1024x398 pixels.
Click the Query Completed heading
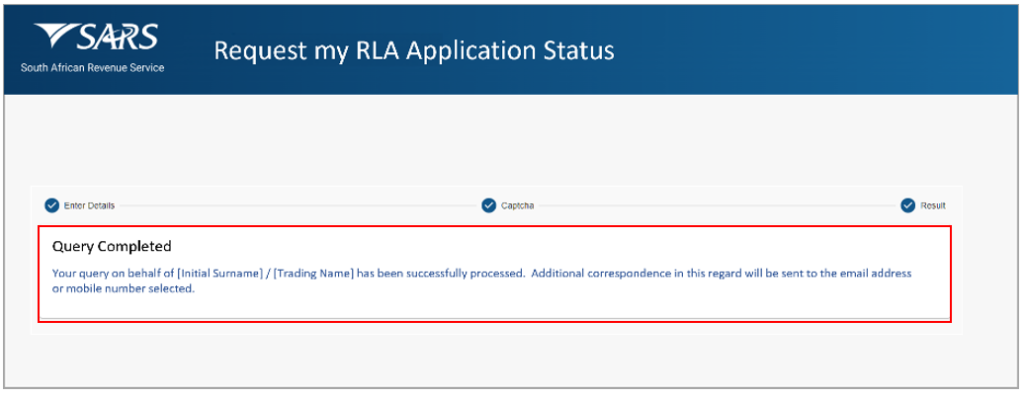[112, 246]
